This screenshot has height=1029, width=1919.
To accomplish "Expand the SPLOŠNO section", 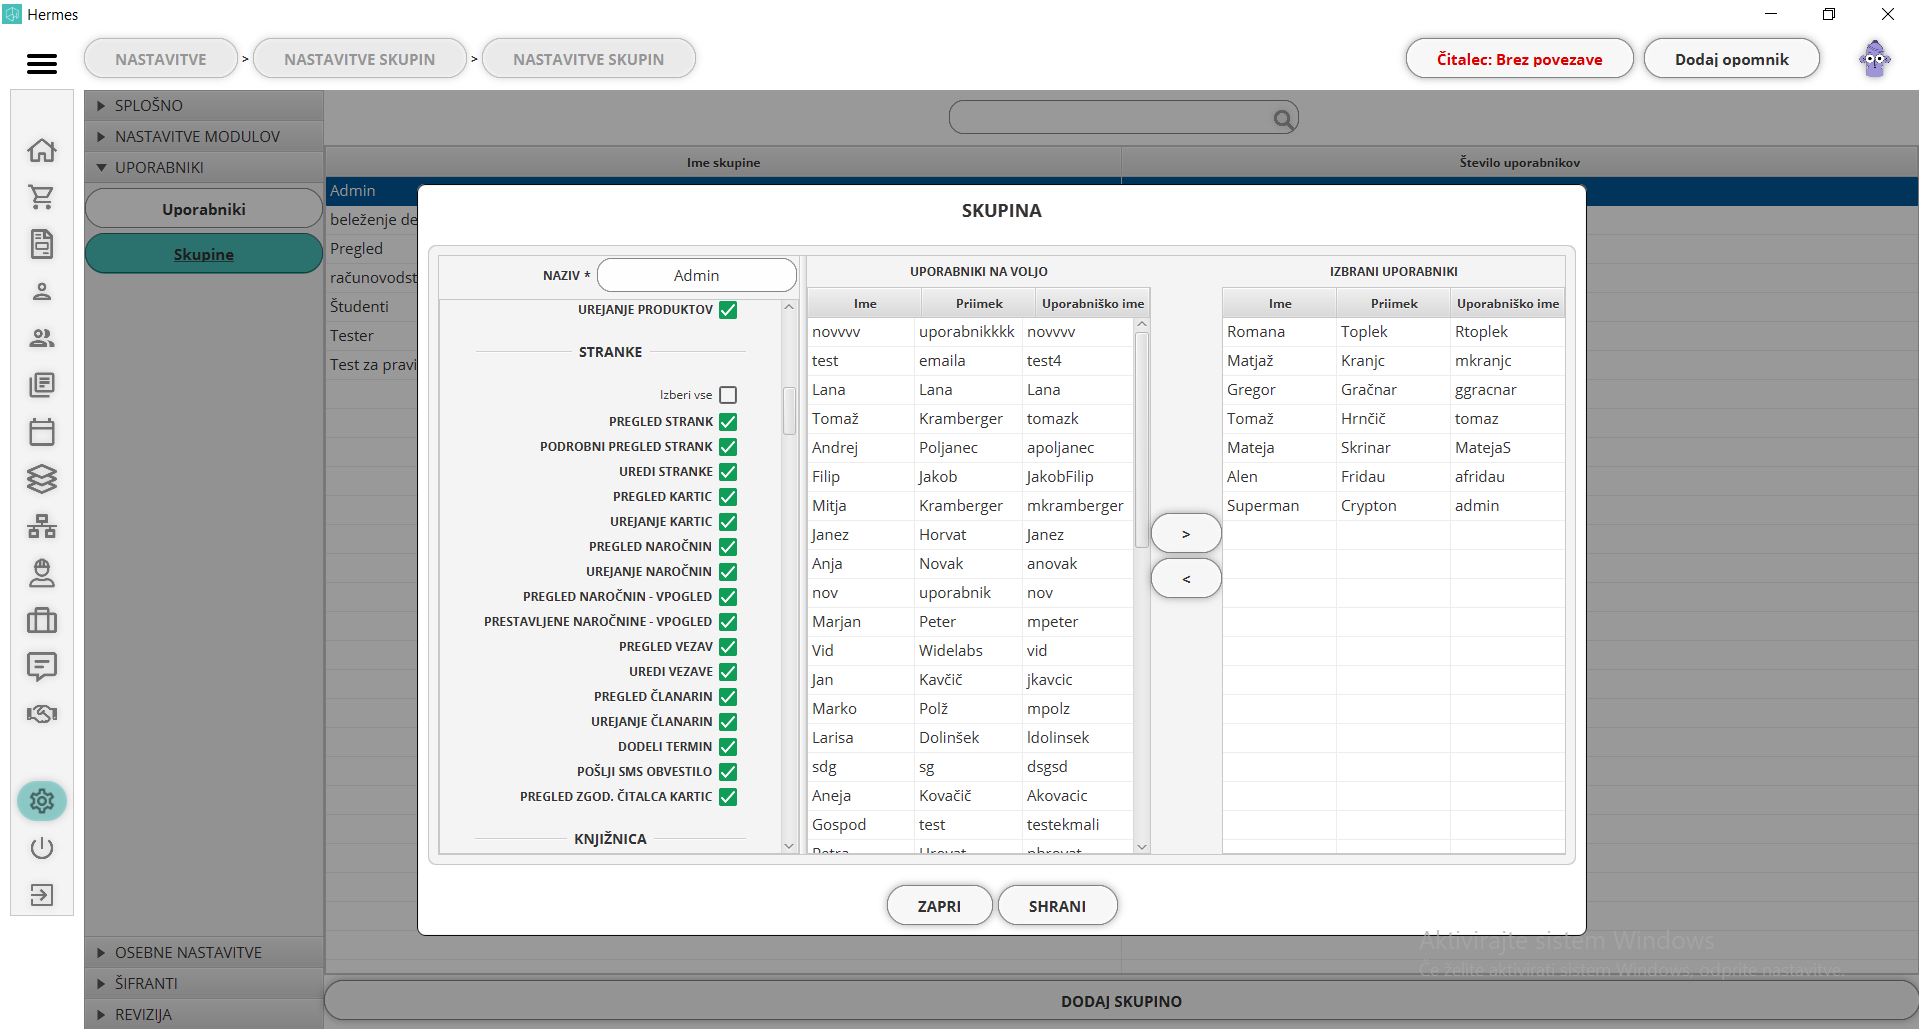I will 204,105.
